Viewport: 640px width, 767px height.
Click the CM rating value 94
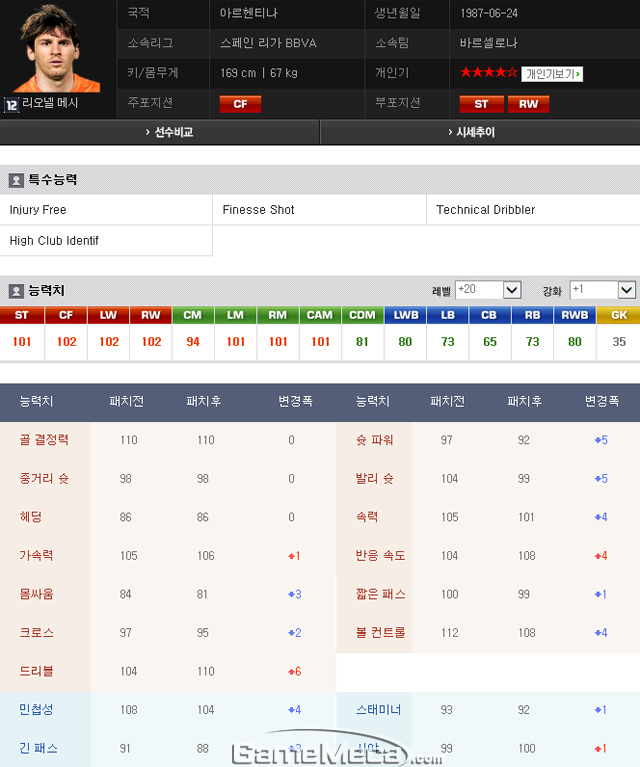click(193, 341)
